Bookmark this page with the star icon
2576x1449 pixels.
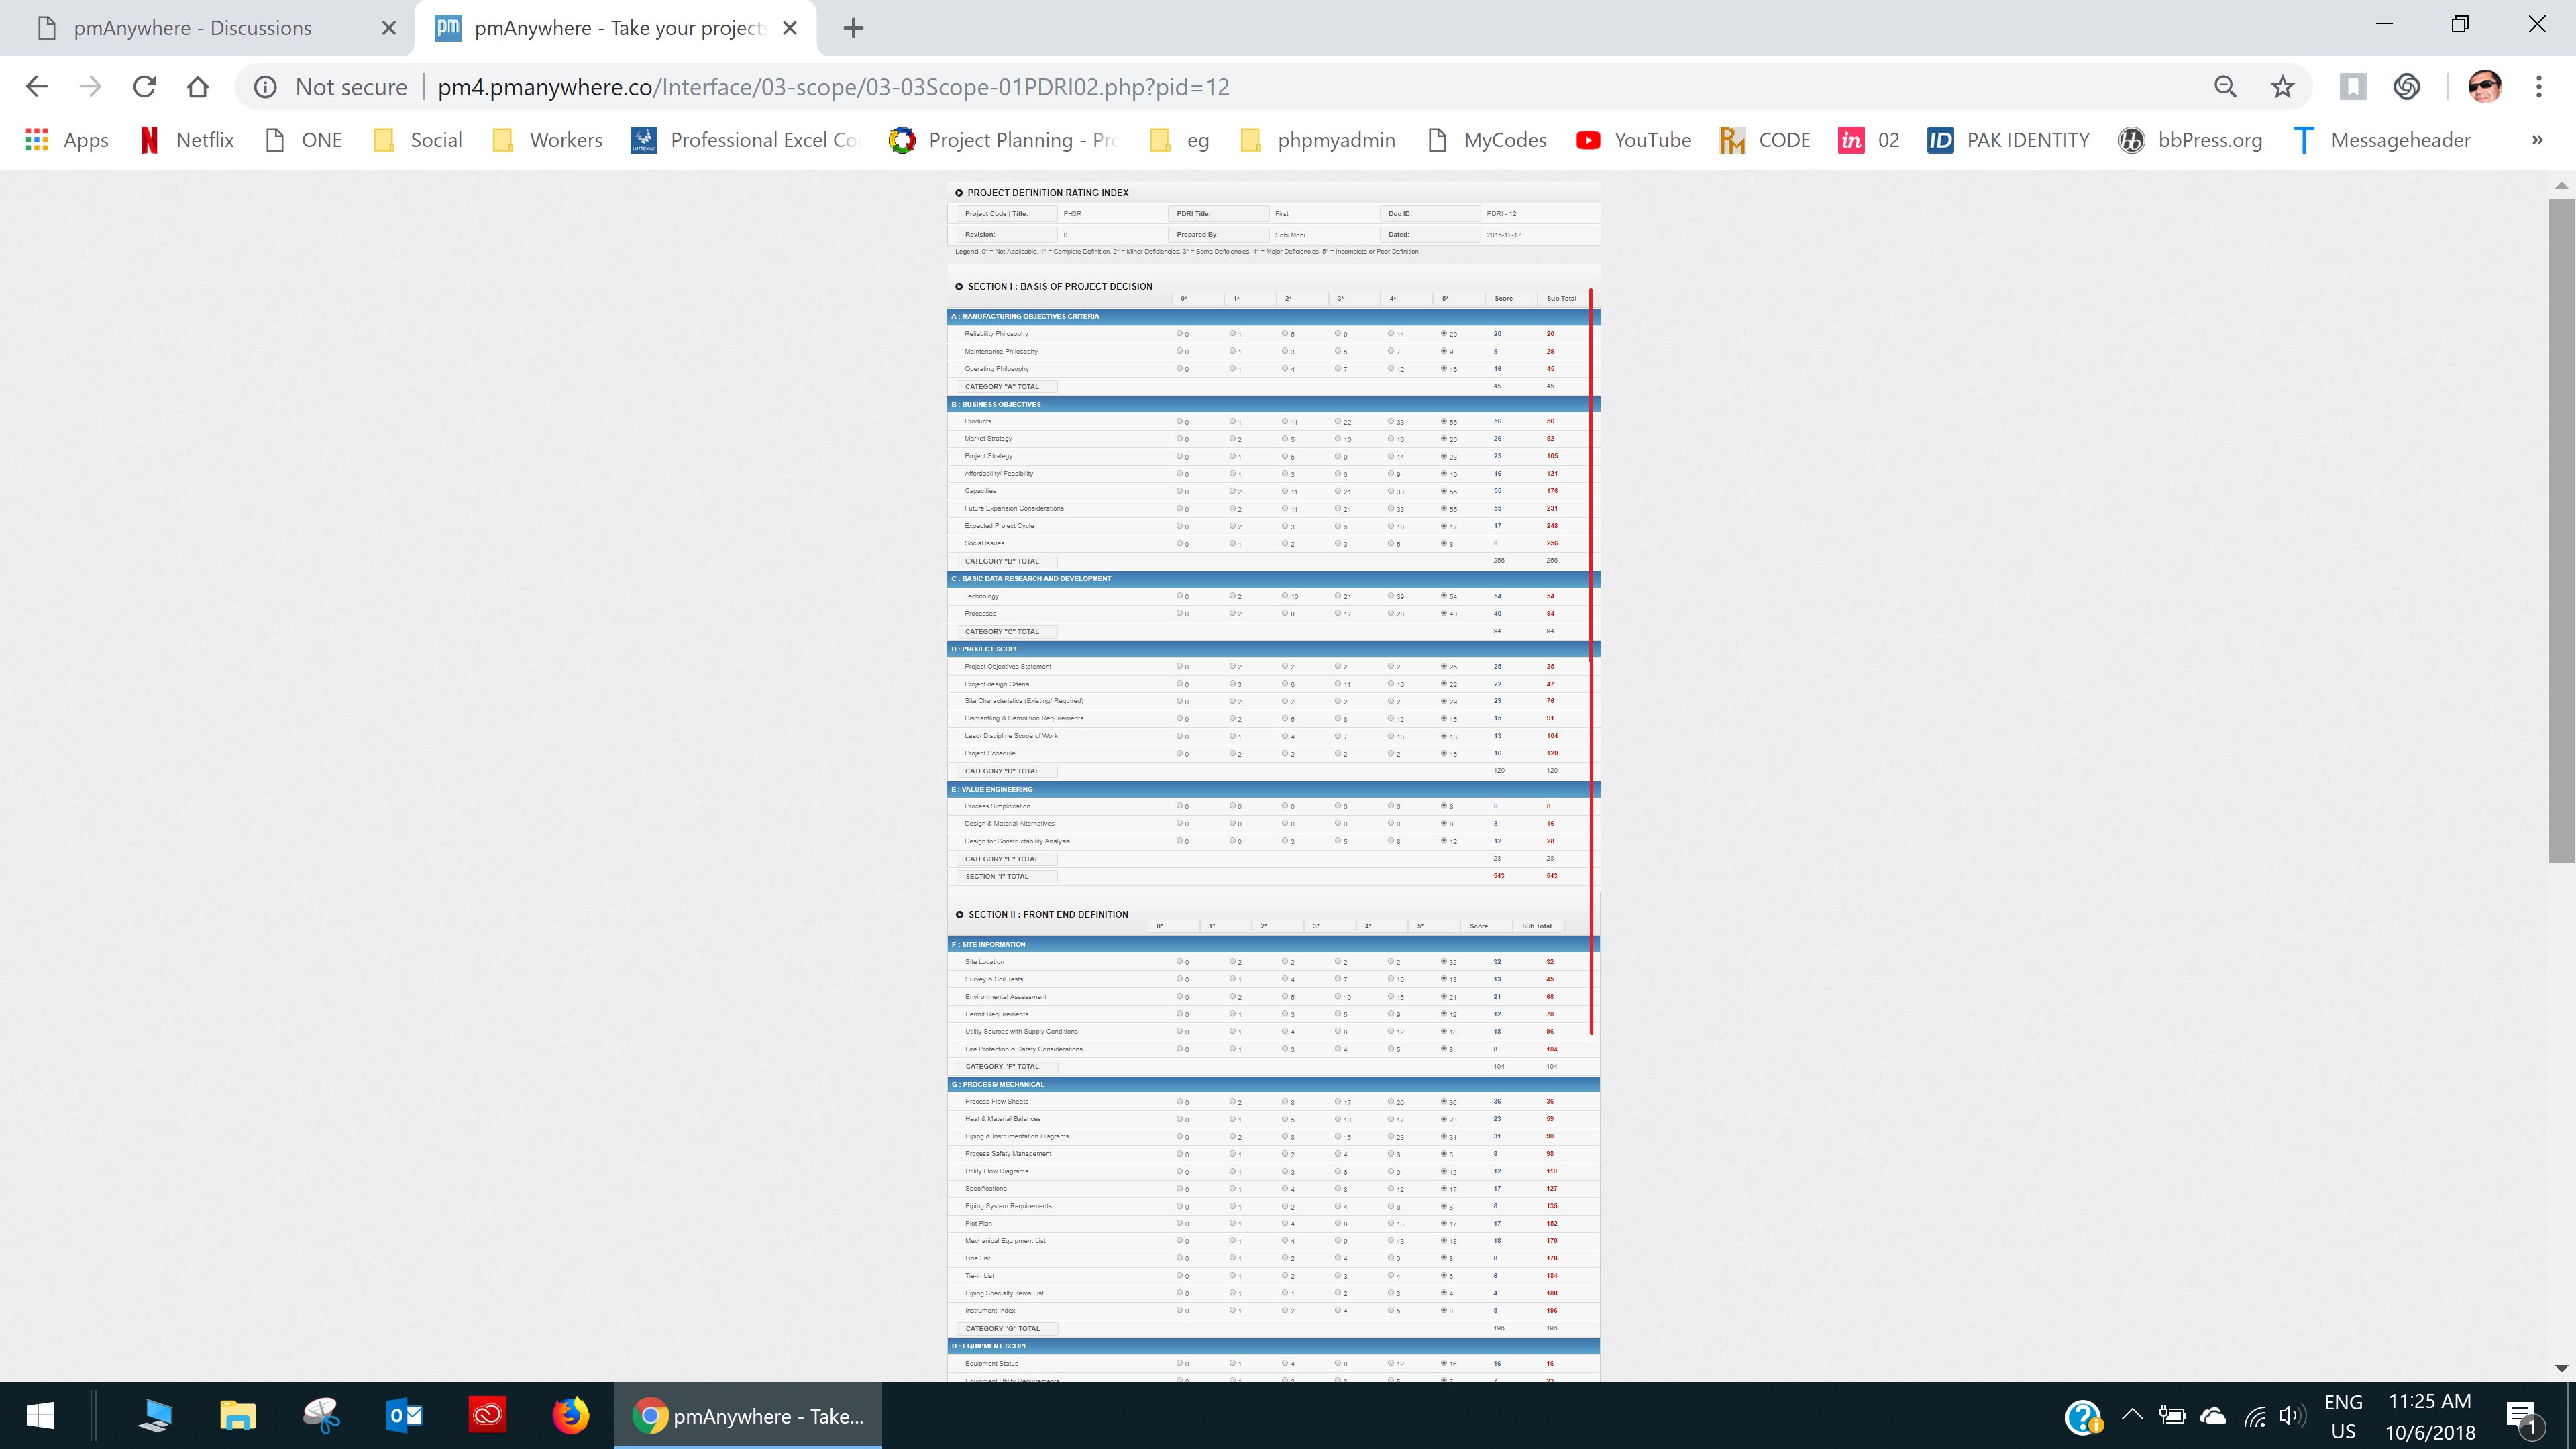tap(2282, 87)
